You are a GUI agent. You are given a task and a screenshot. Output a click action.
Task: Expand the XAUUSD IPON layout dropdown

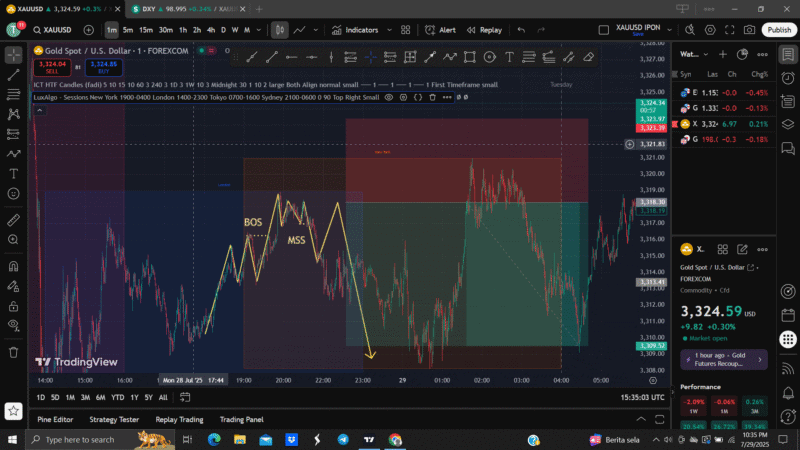click(667, 30)
